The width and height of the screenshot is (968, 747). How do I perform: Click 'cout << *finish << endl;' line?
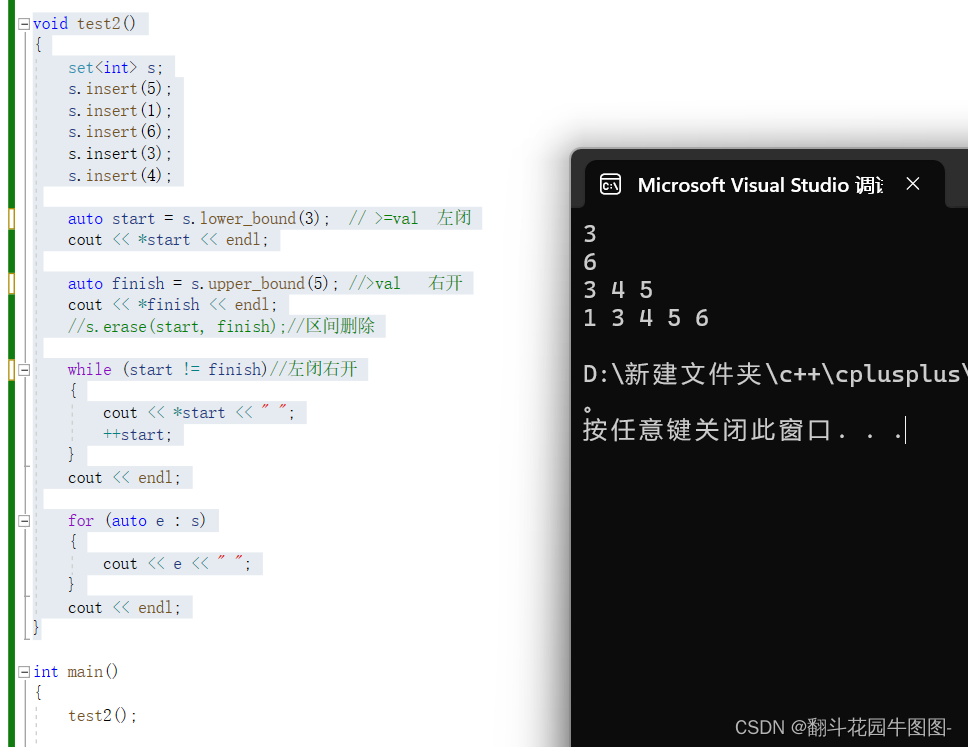point(172,304)
